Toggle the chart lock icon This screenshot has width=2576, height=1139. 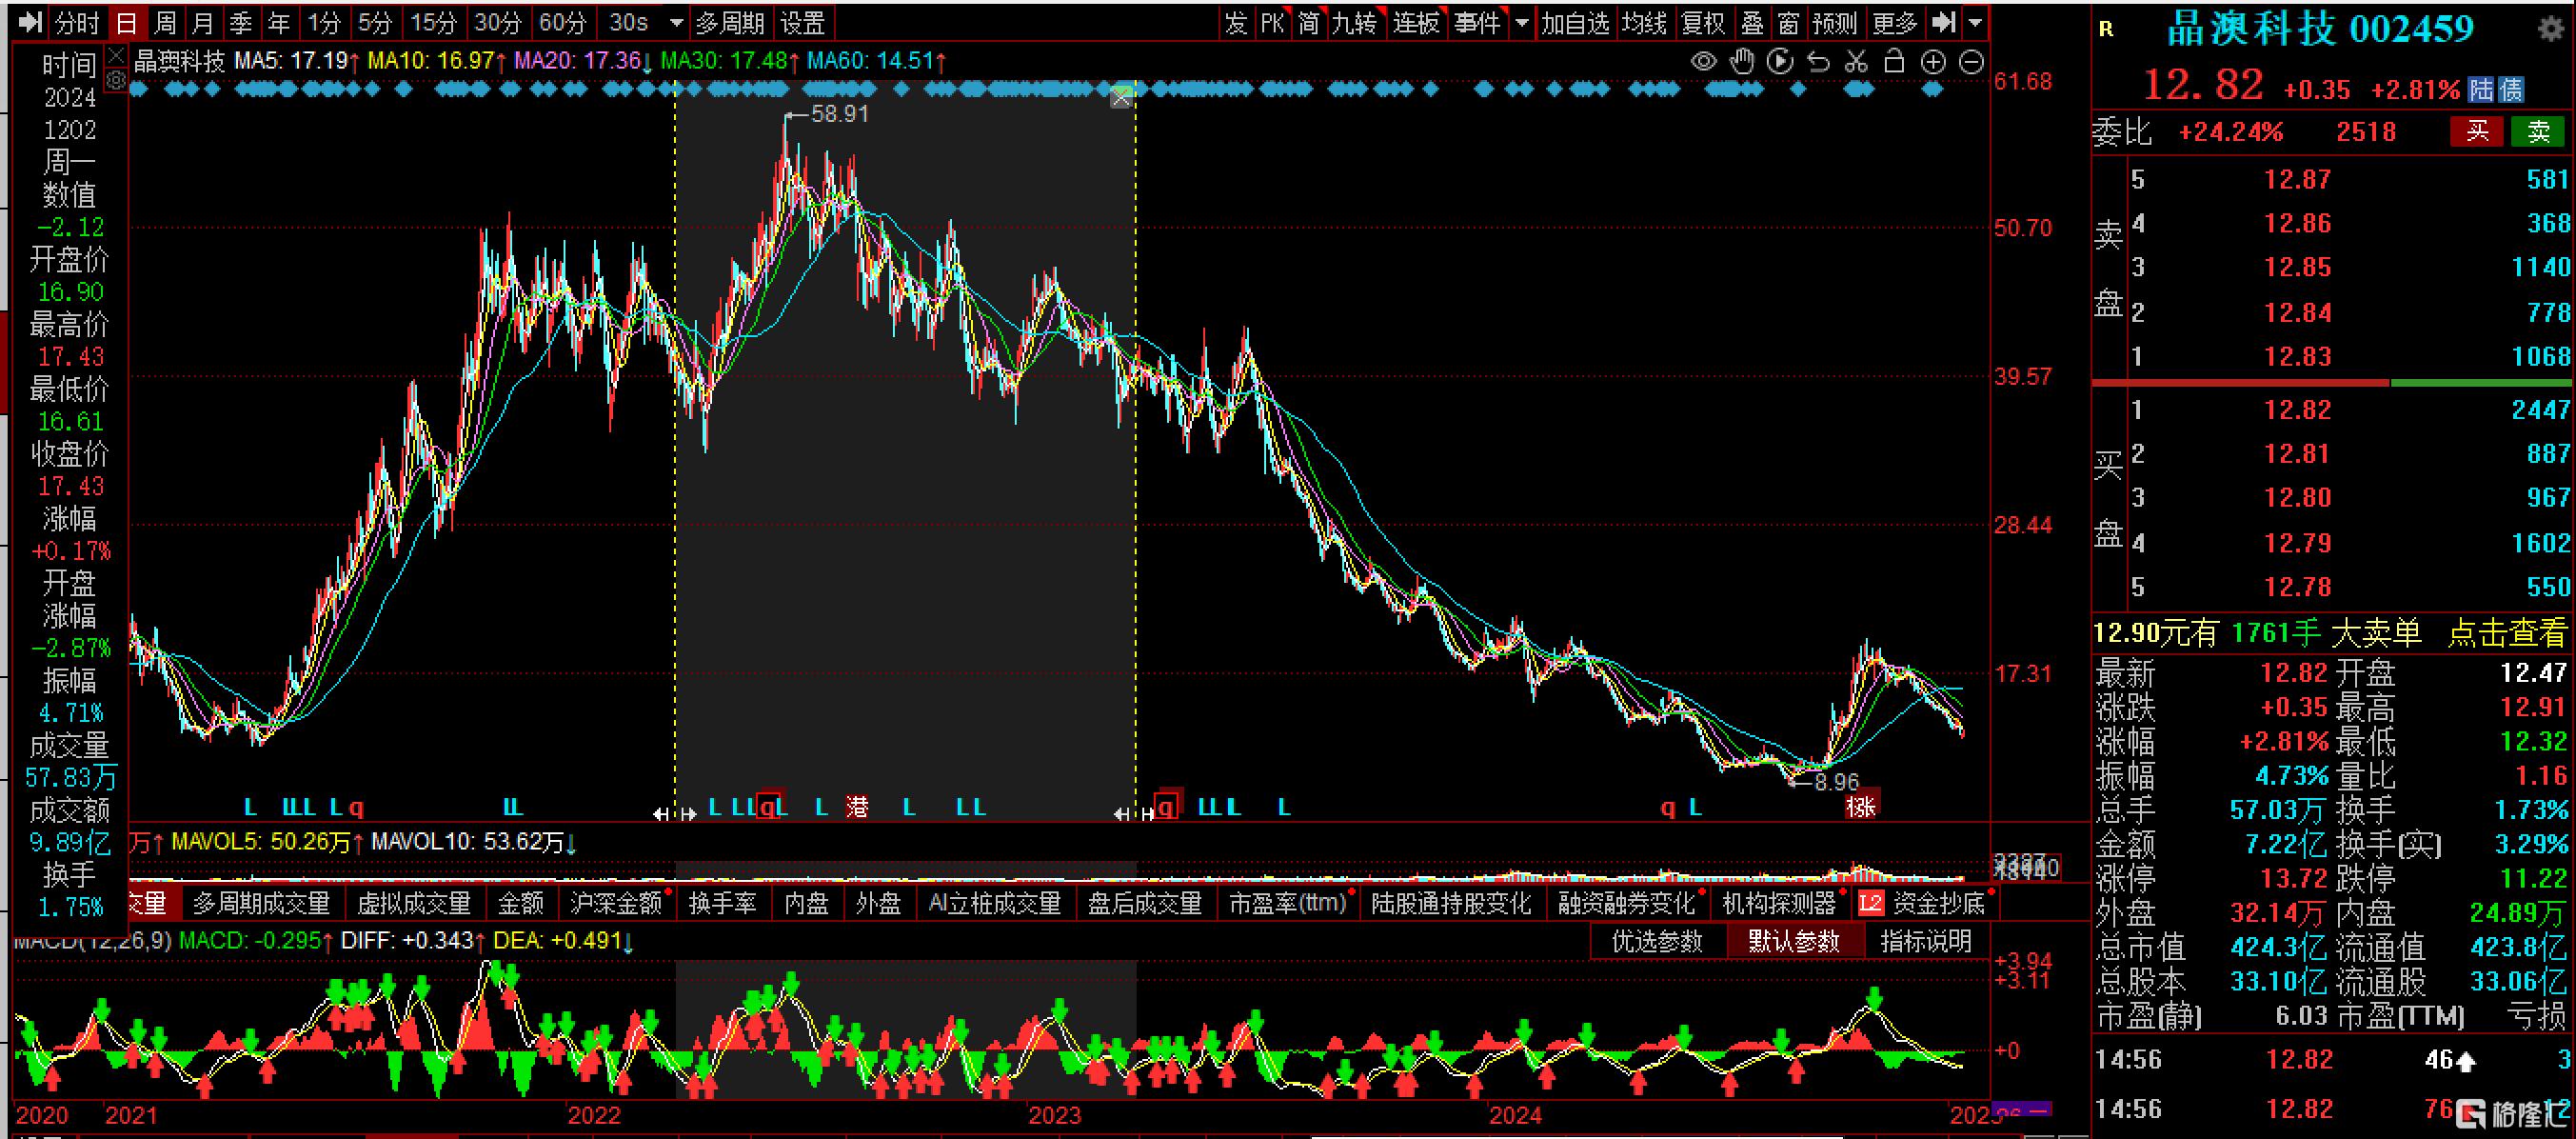click(x=1894, y=61)
